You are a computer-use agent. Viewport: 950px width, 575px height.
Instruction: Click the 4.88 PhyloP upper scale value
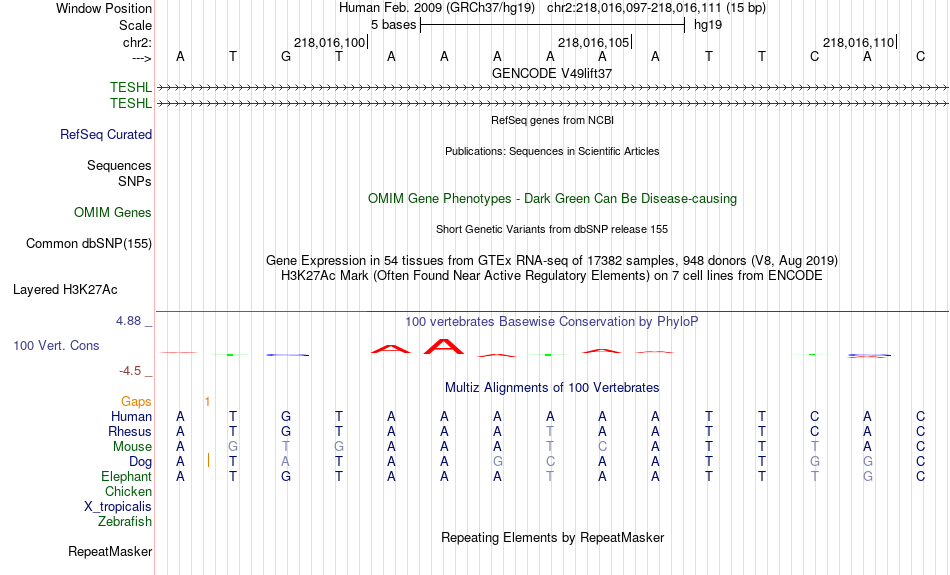pyautogui.click(x=129, y=321)
